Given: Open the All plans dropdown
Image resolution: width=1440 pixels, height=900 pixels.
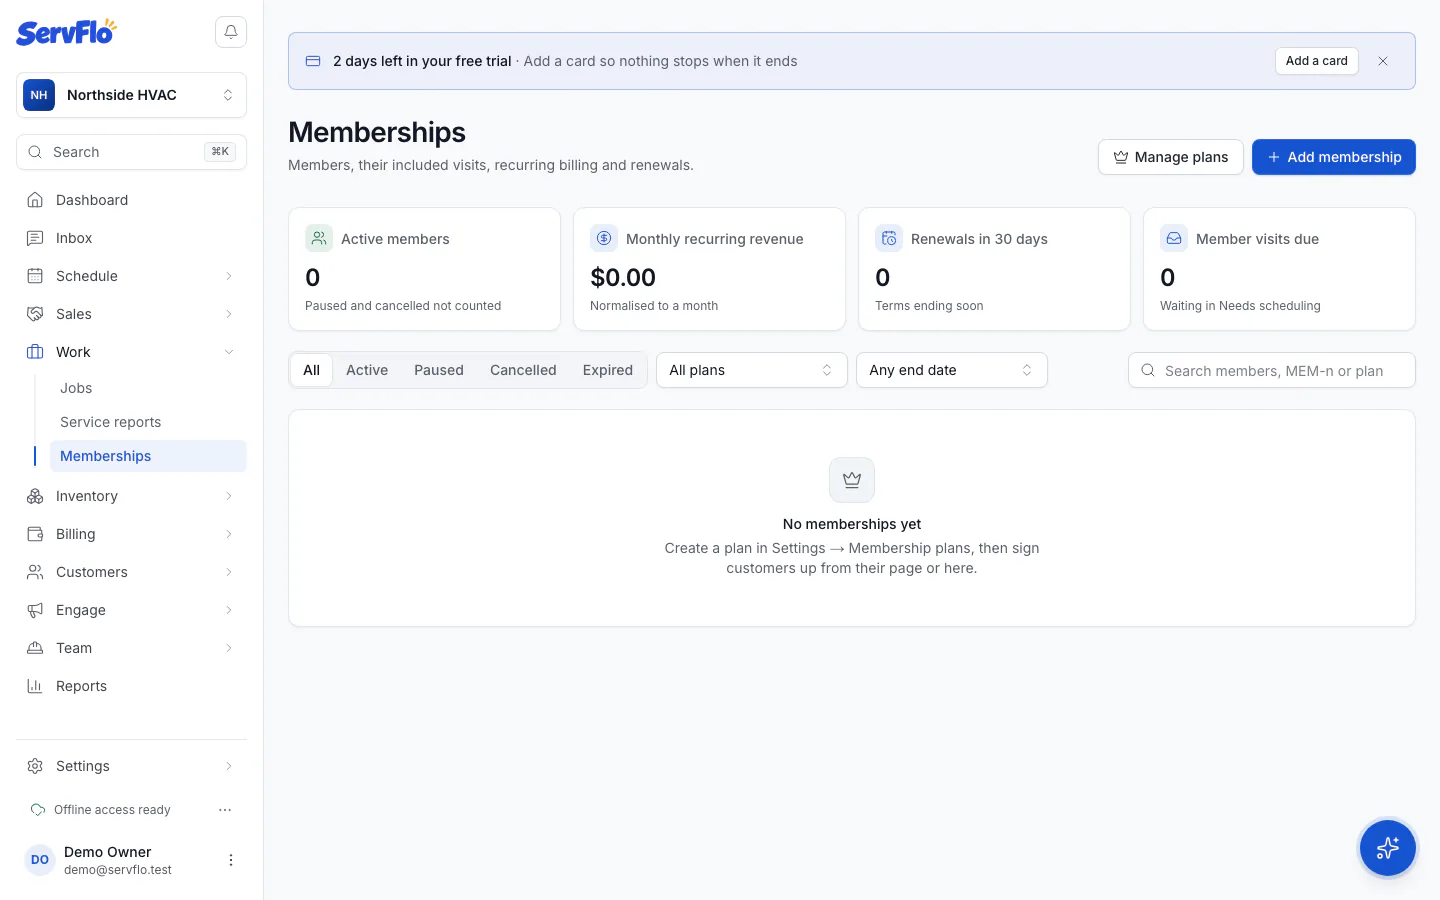Looking at the screenshot, I should coord(752,370).
